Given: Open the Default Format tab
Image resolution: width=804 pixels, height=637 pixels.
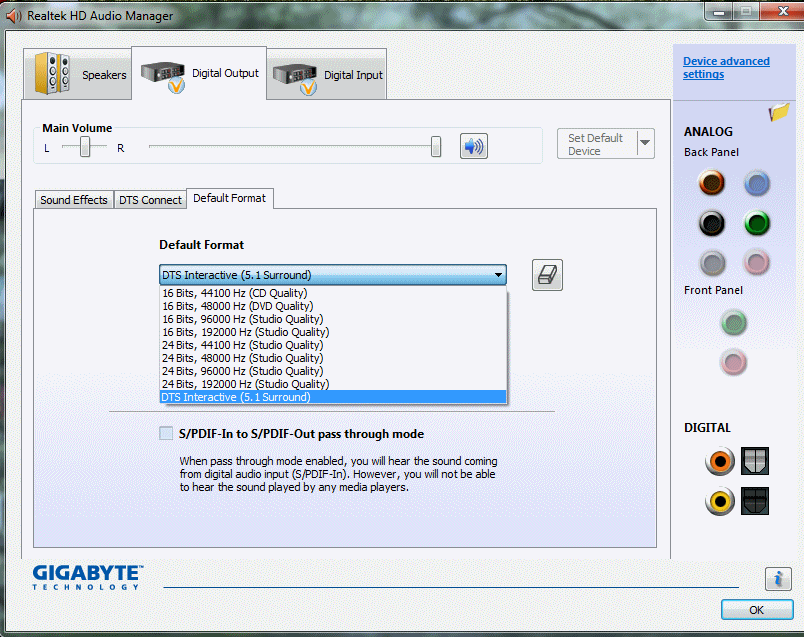Looking at the screenshot, I should tap(230, 198).
